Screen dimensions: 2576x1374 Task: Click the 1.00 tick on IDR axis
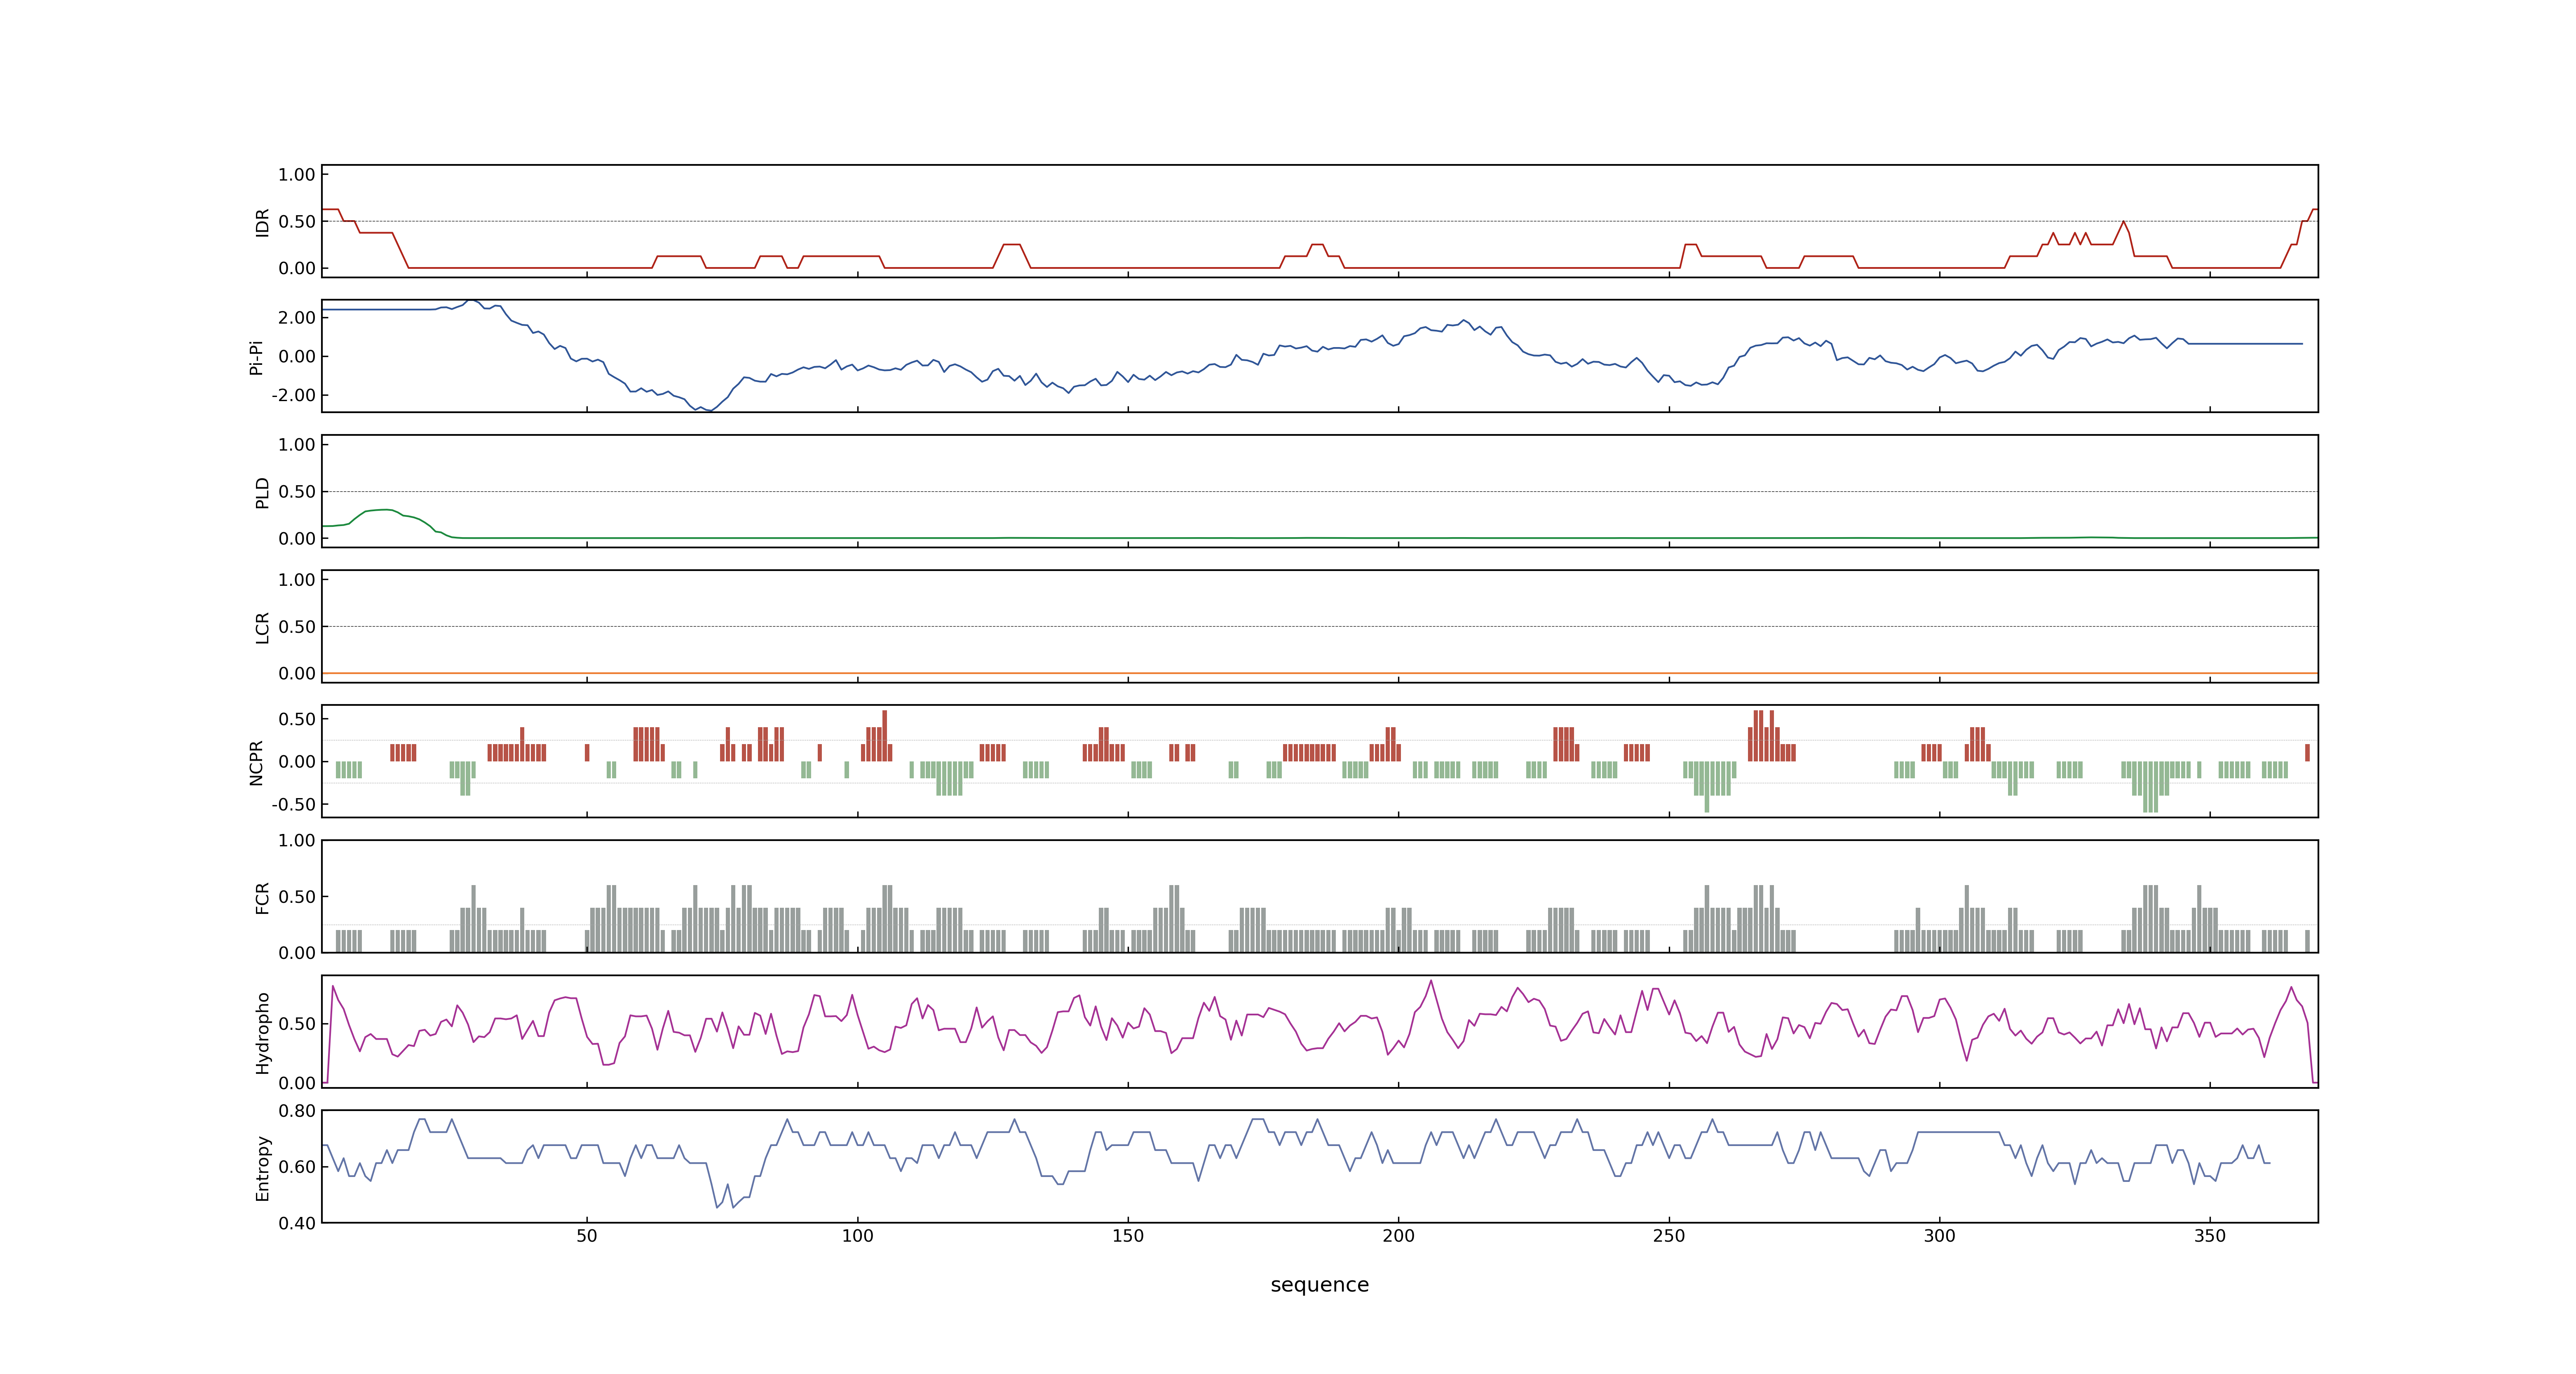point(297,175)
